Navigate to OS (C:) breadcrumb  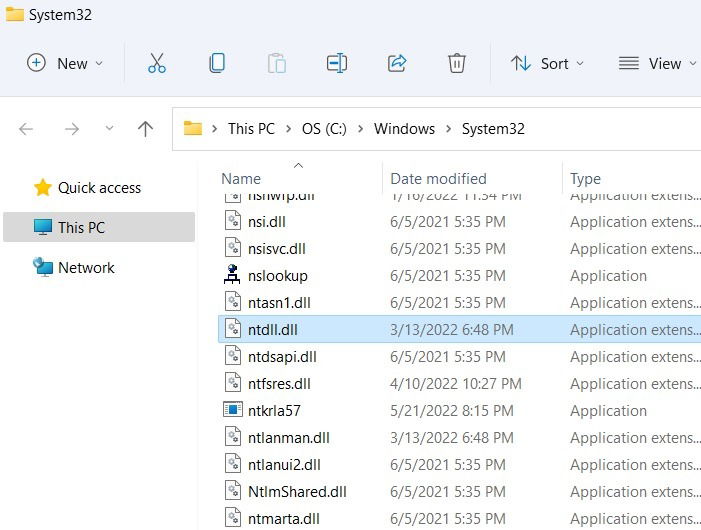[324, 129]
